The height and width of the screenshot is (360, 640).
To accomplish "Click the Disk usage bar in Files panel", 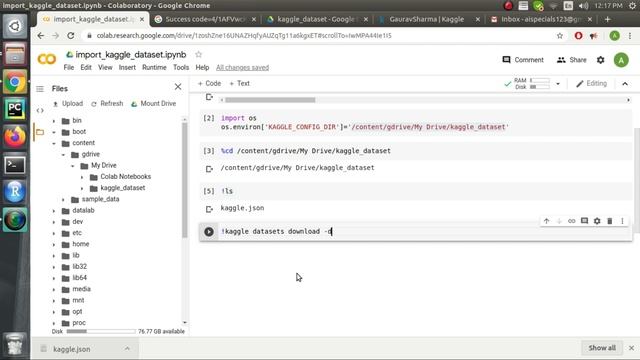I will click(x=101, y=331).
